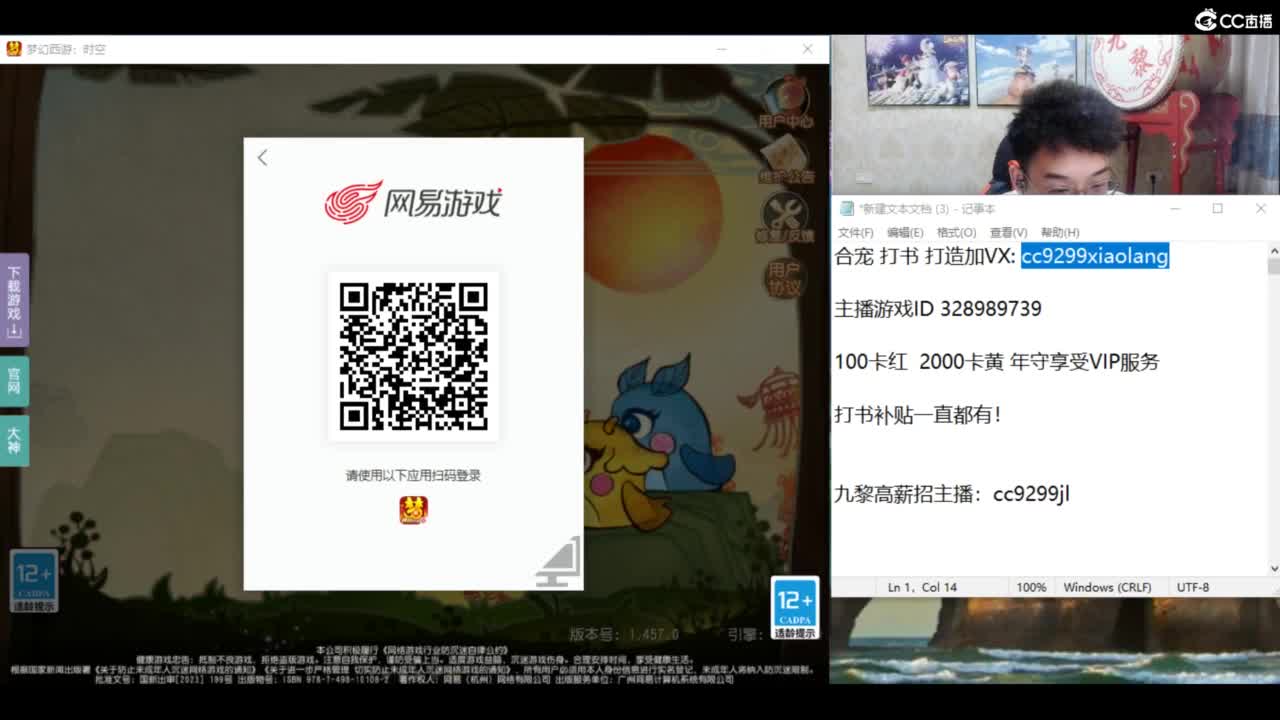Open the 编辑(E) menu in Notepad
The height and width of the screenshot is (720, 1280).
tap(905, 232)
